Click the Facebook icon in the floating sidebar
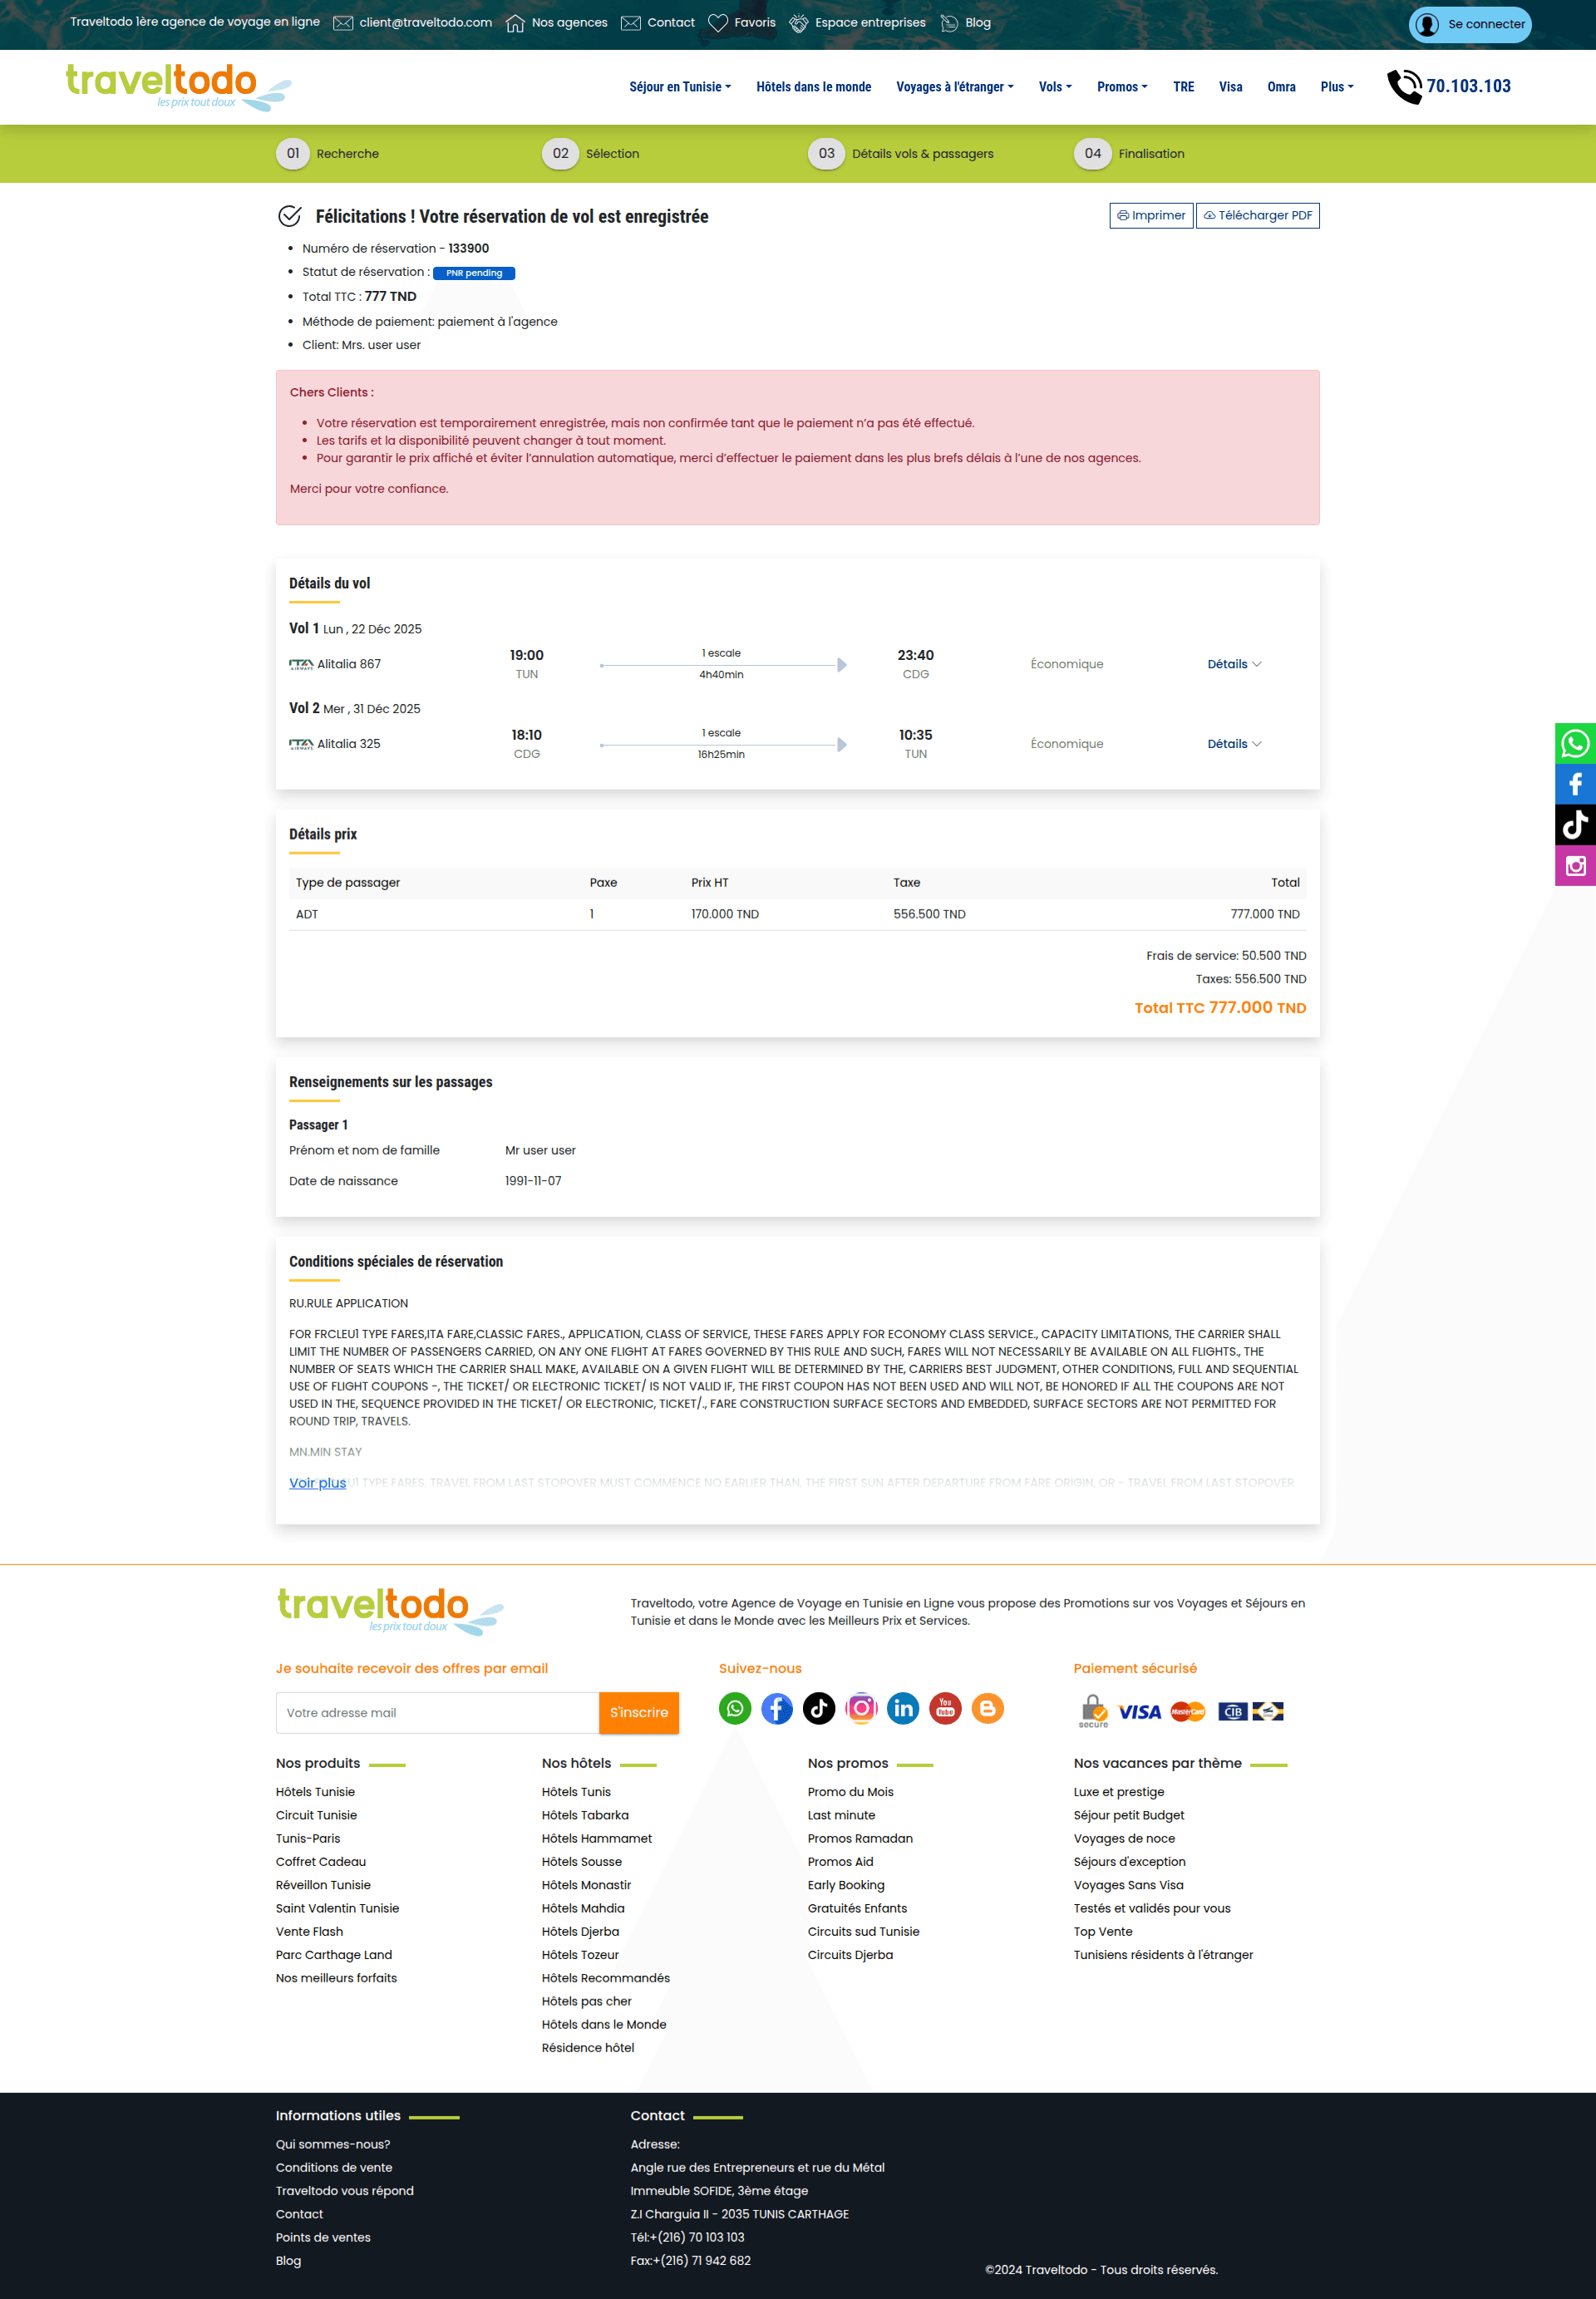 point(1574,784)
